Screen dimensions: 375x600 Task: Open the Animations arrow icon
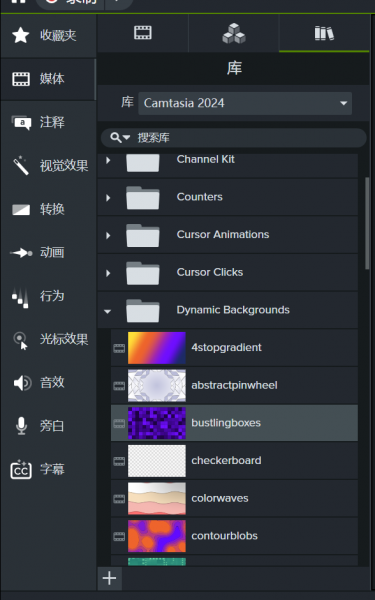click(21, 253)
